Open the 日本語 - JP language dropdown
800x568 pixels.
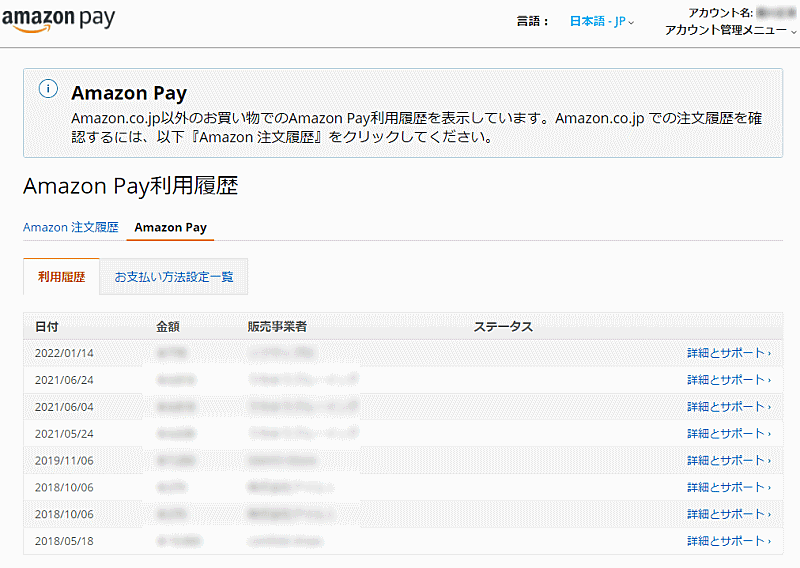[x=602, y=21]
